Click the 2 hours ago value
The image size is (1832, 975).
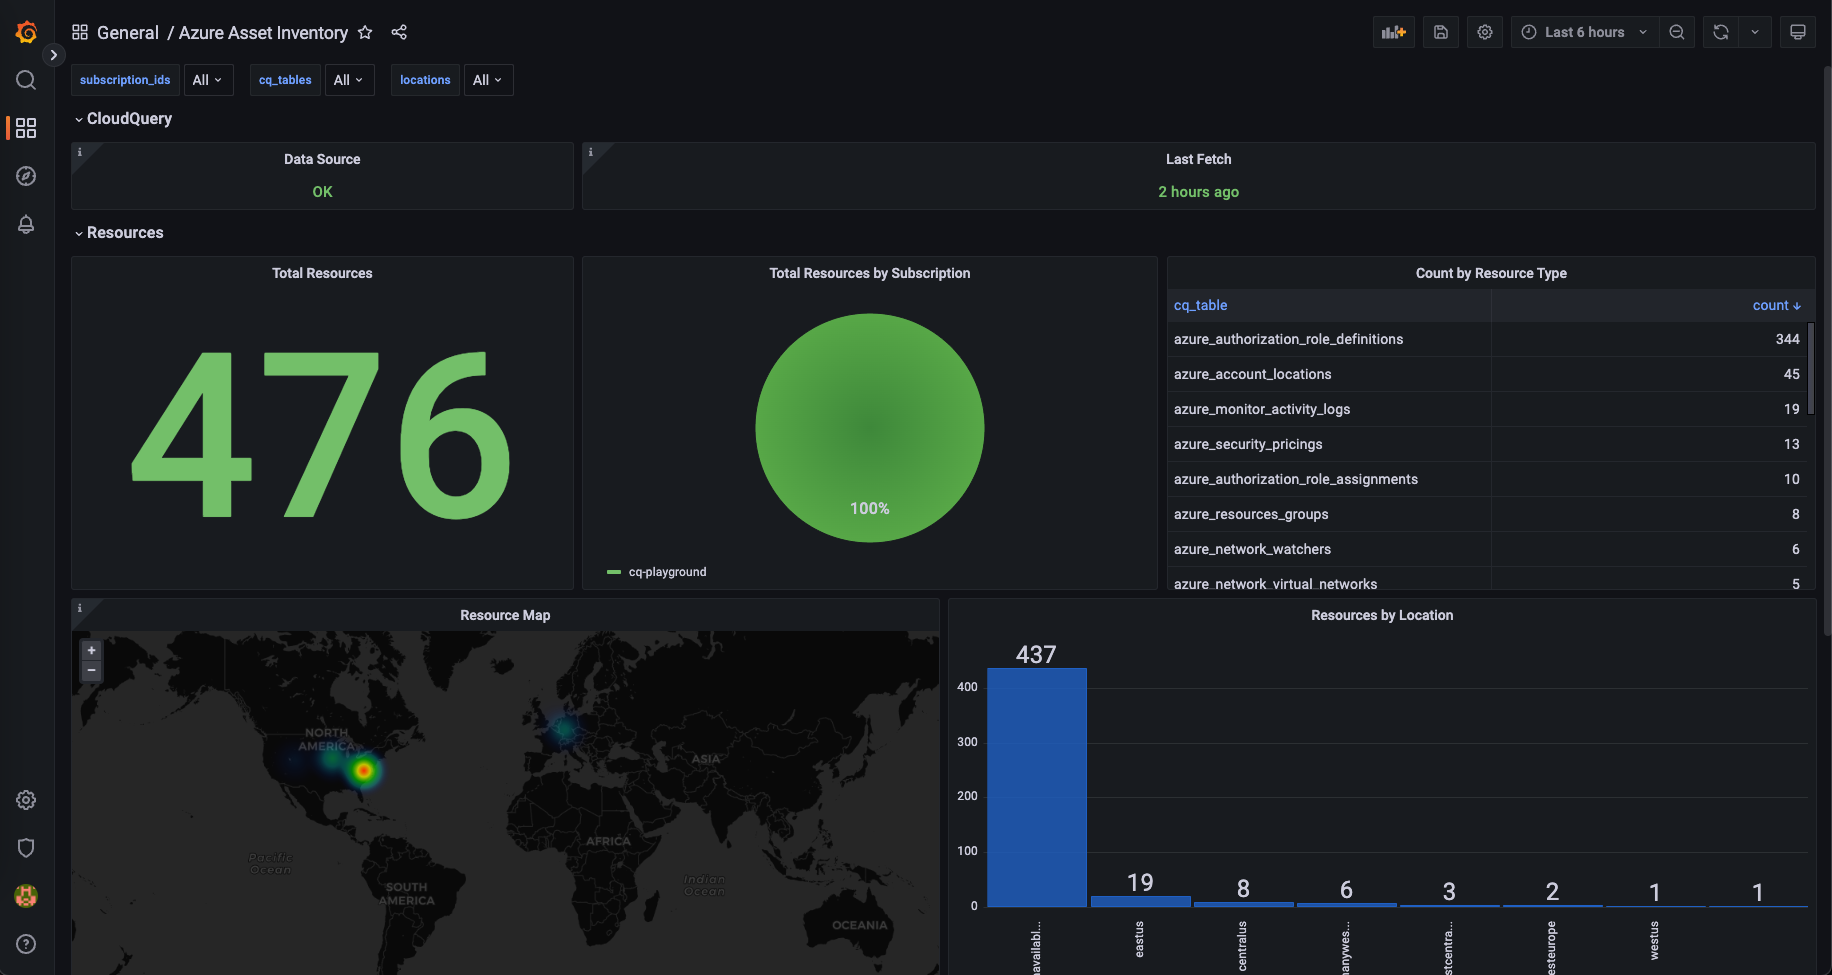[1198, 192]
